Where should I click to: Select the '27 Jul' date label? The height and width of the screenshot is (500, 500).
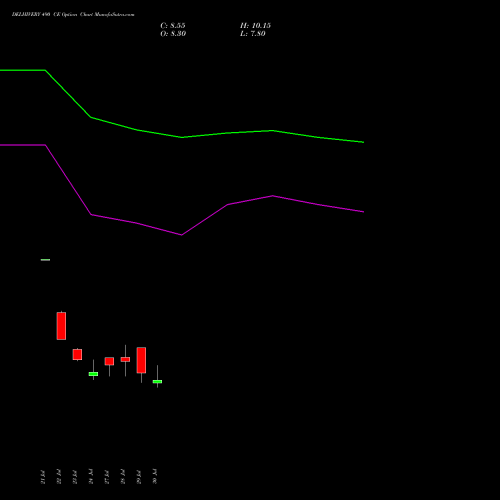pos(107,477)
